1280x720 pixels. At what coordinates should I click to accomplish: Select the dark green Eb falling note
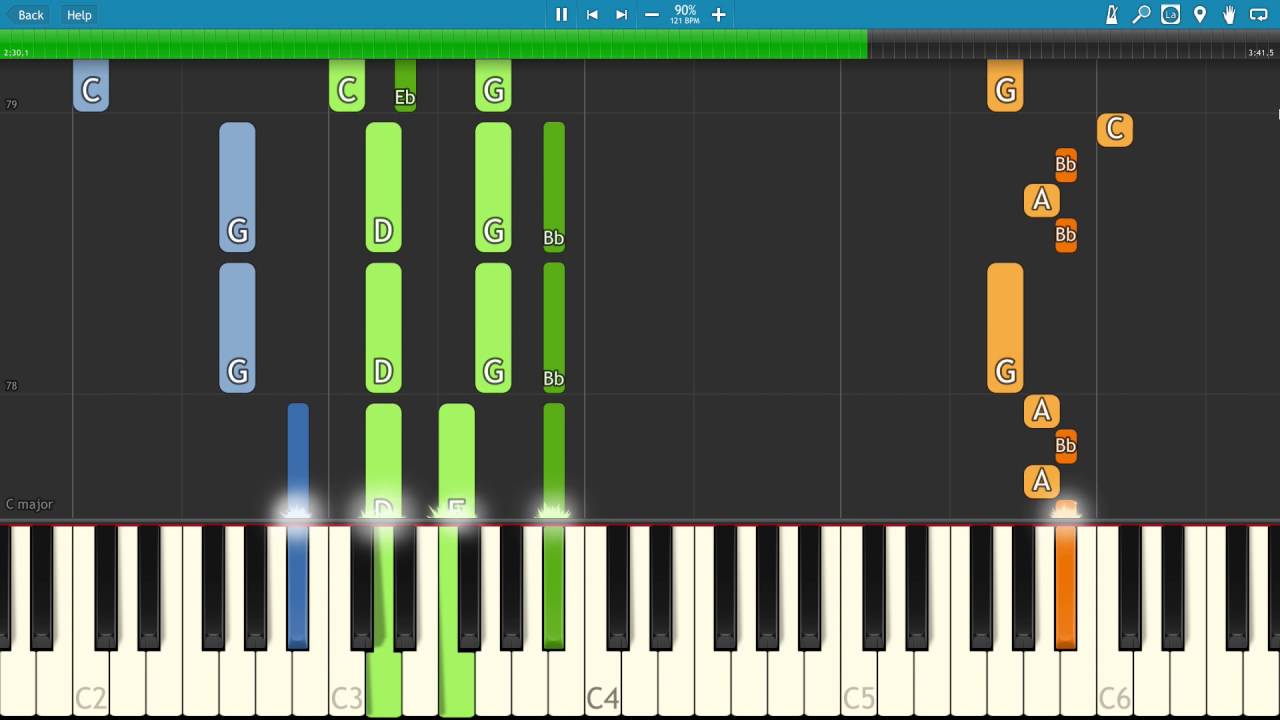pos(405,85)
